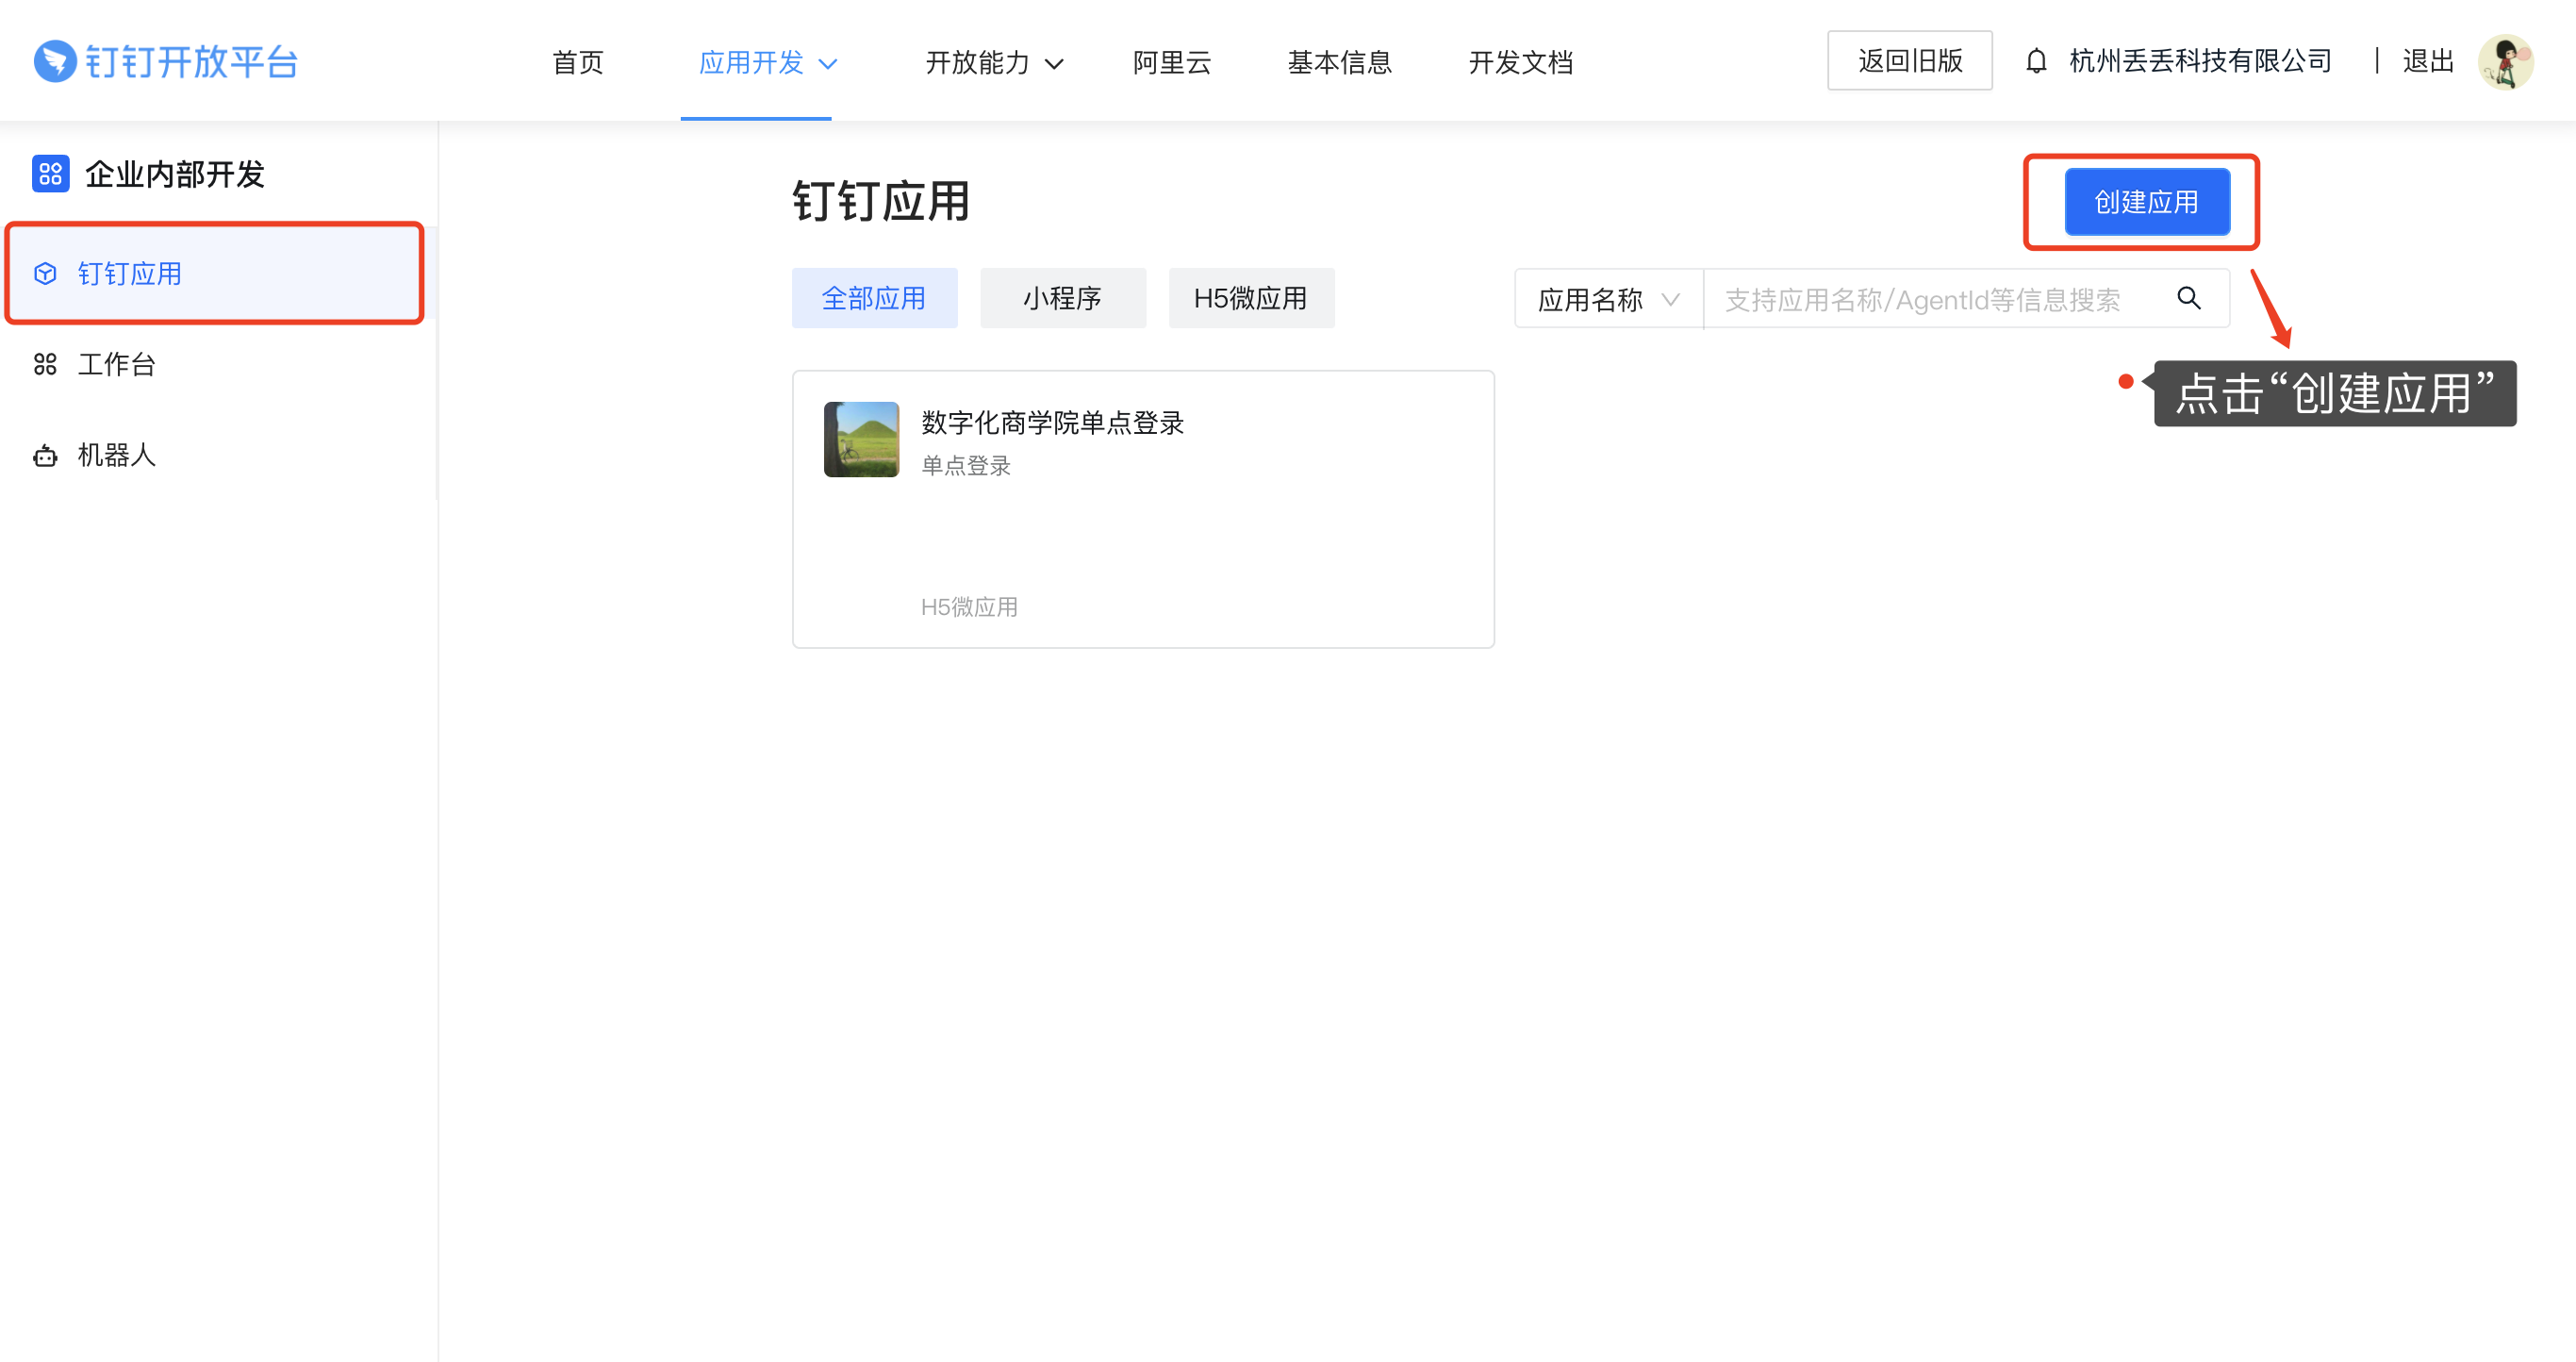
Task: Click the company name 杭州丢丢科技有限公司
Action: point(2200,61)
